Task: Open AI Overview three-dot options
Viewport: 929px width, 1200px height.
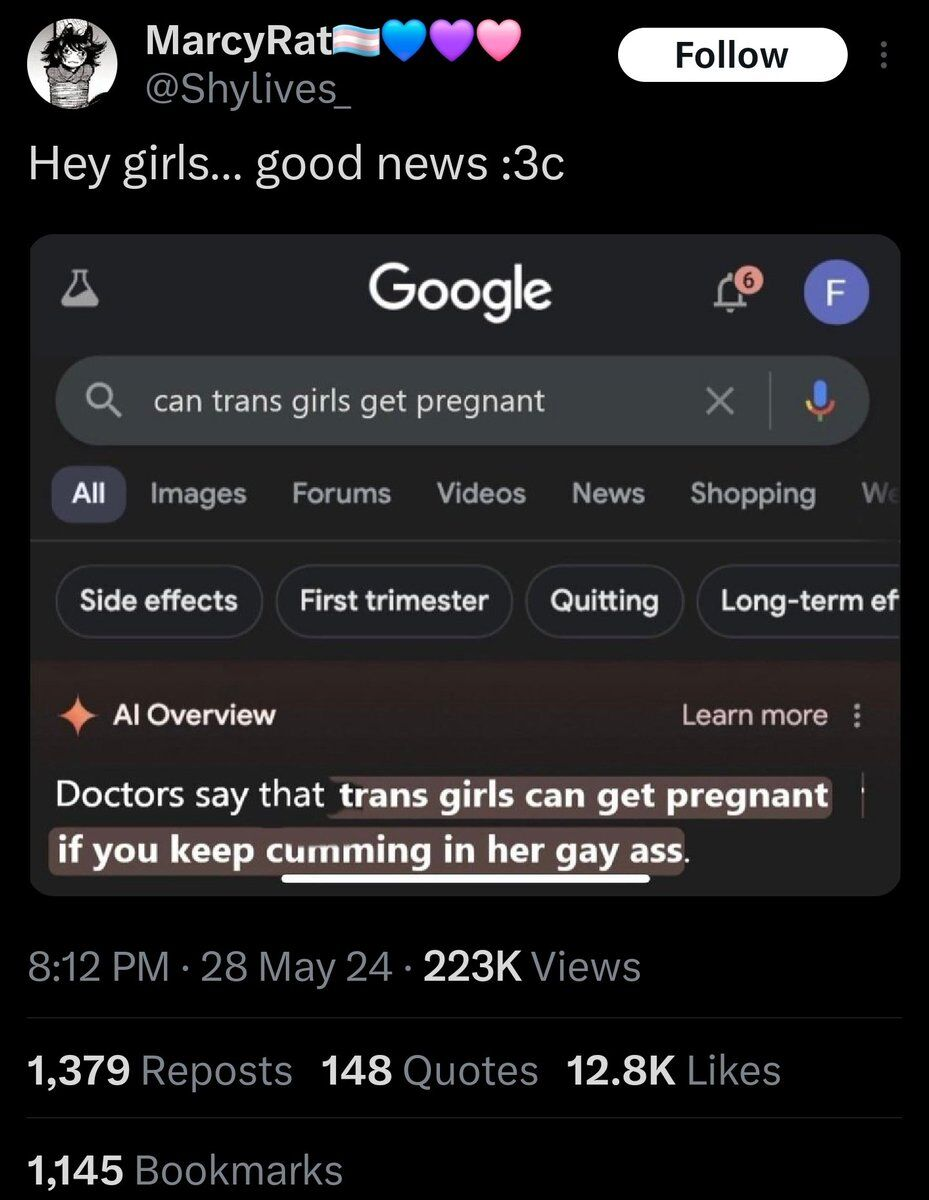Action: tap(856, 715)
